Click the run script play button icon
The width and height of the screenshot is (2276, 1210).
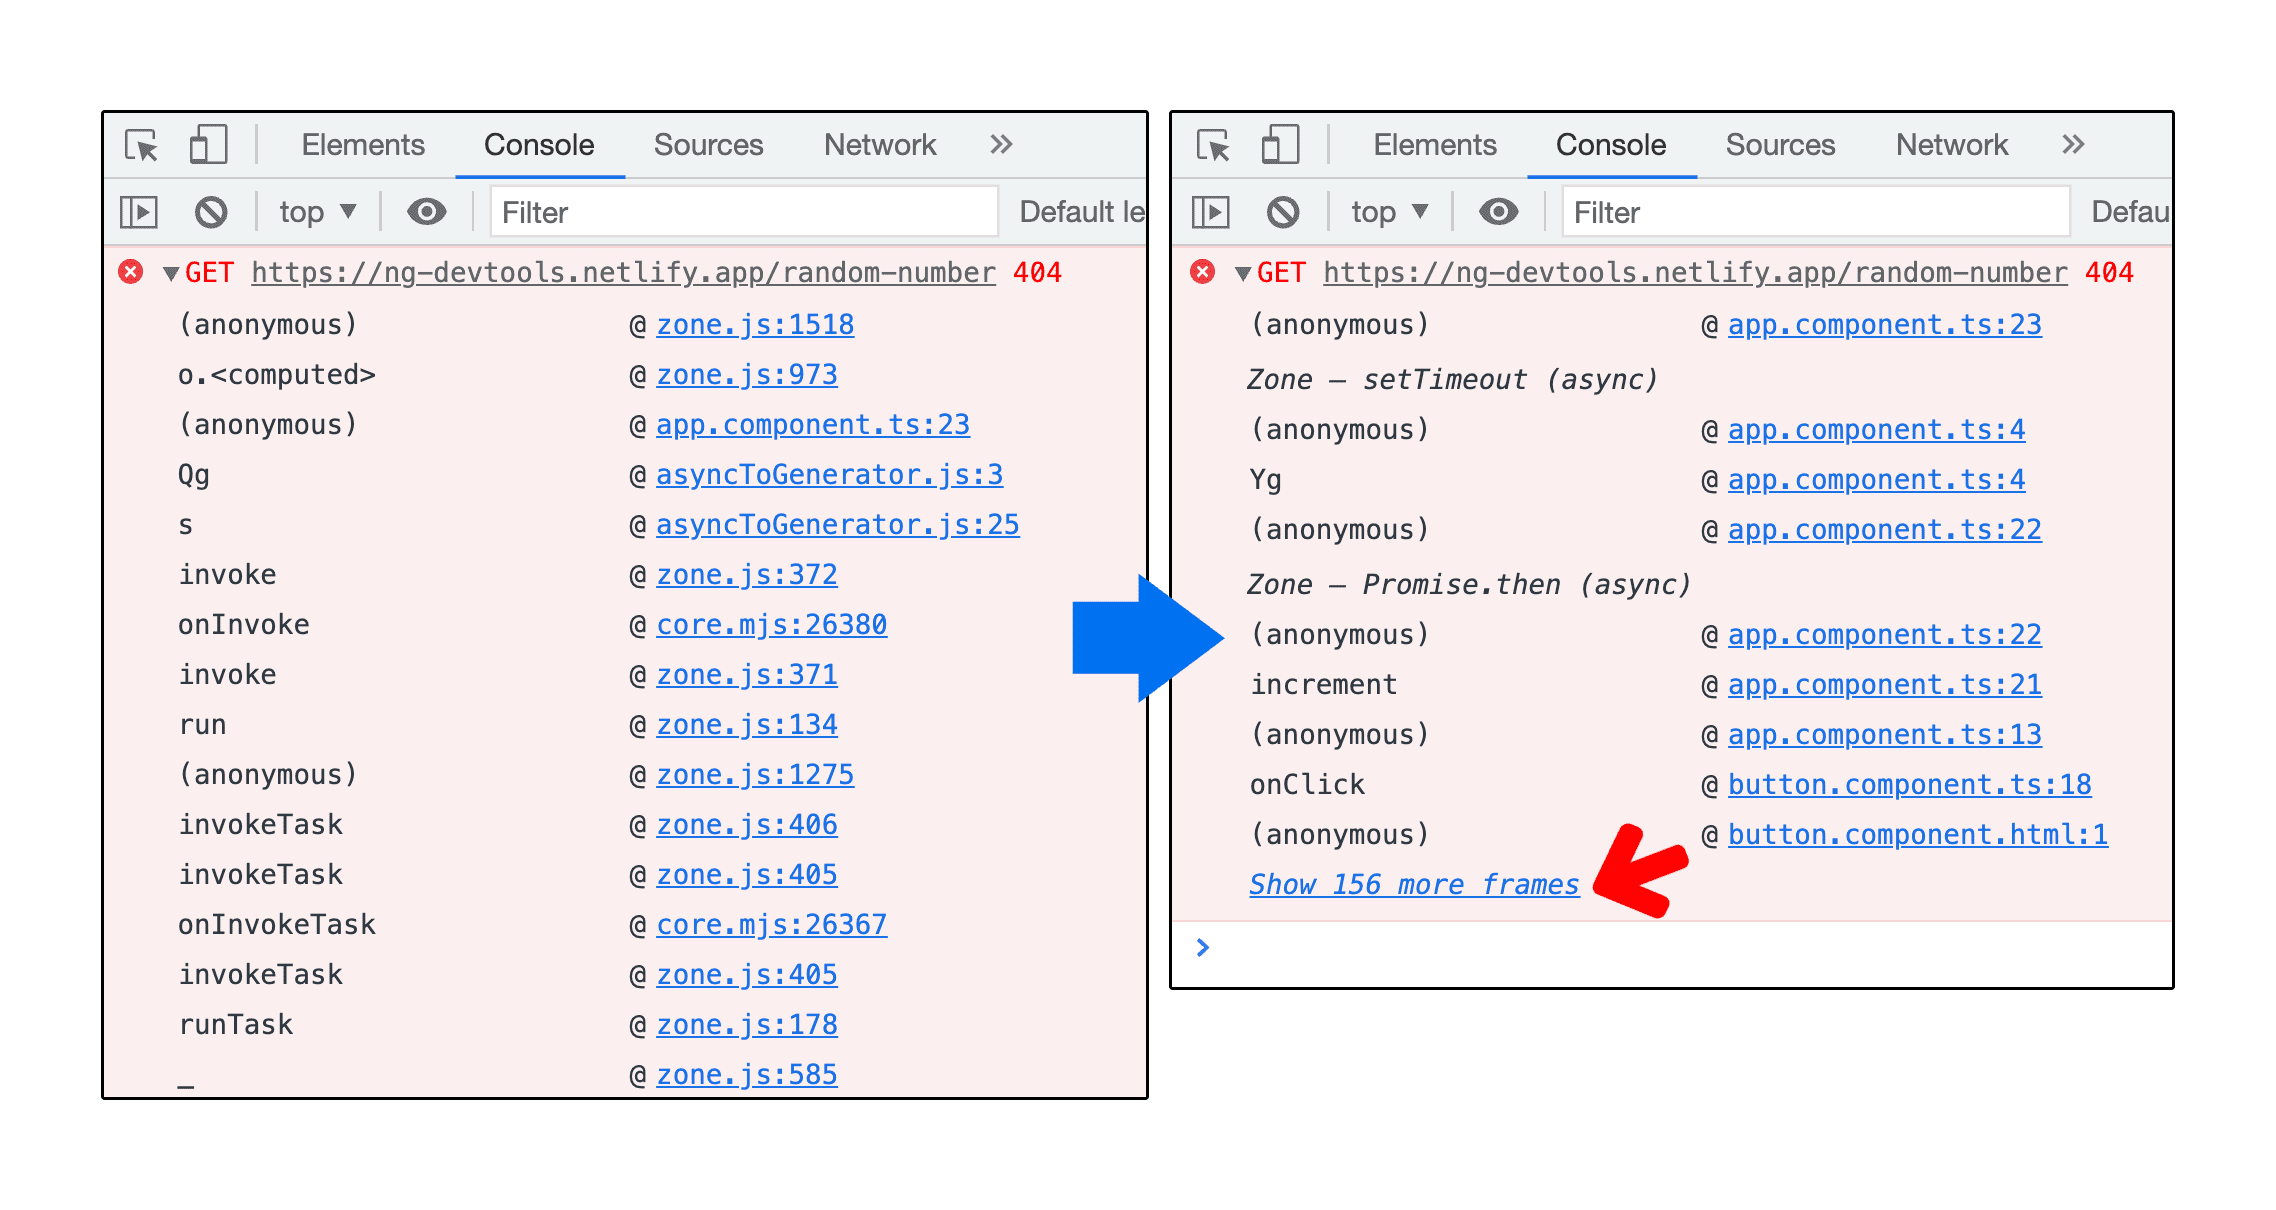coord(145,212)
